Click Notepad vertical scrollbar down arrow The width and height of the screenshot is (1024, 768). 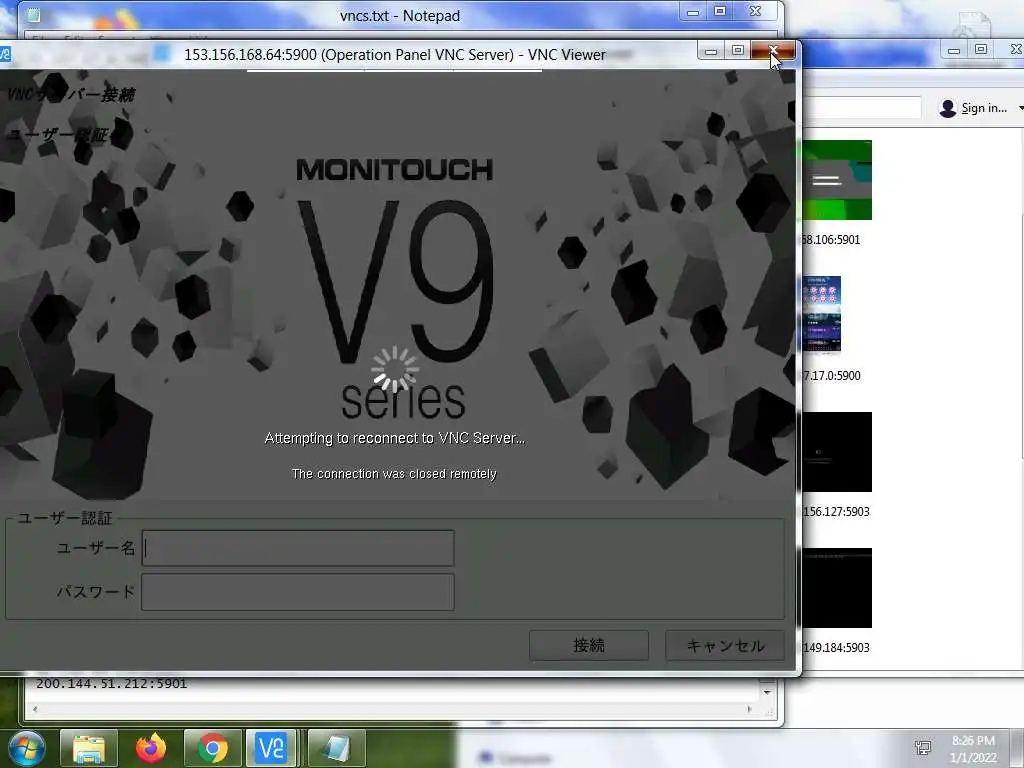point(767,692)
